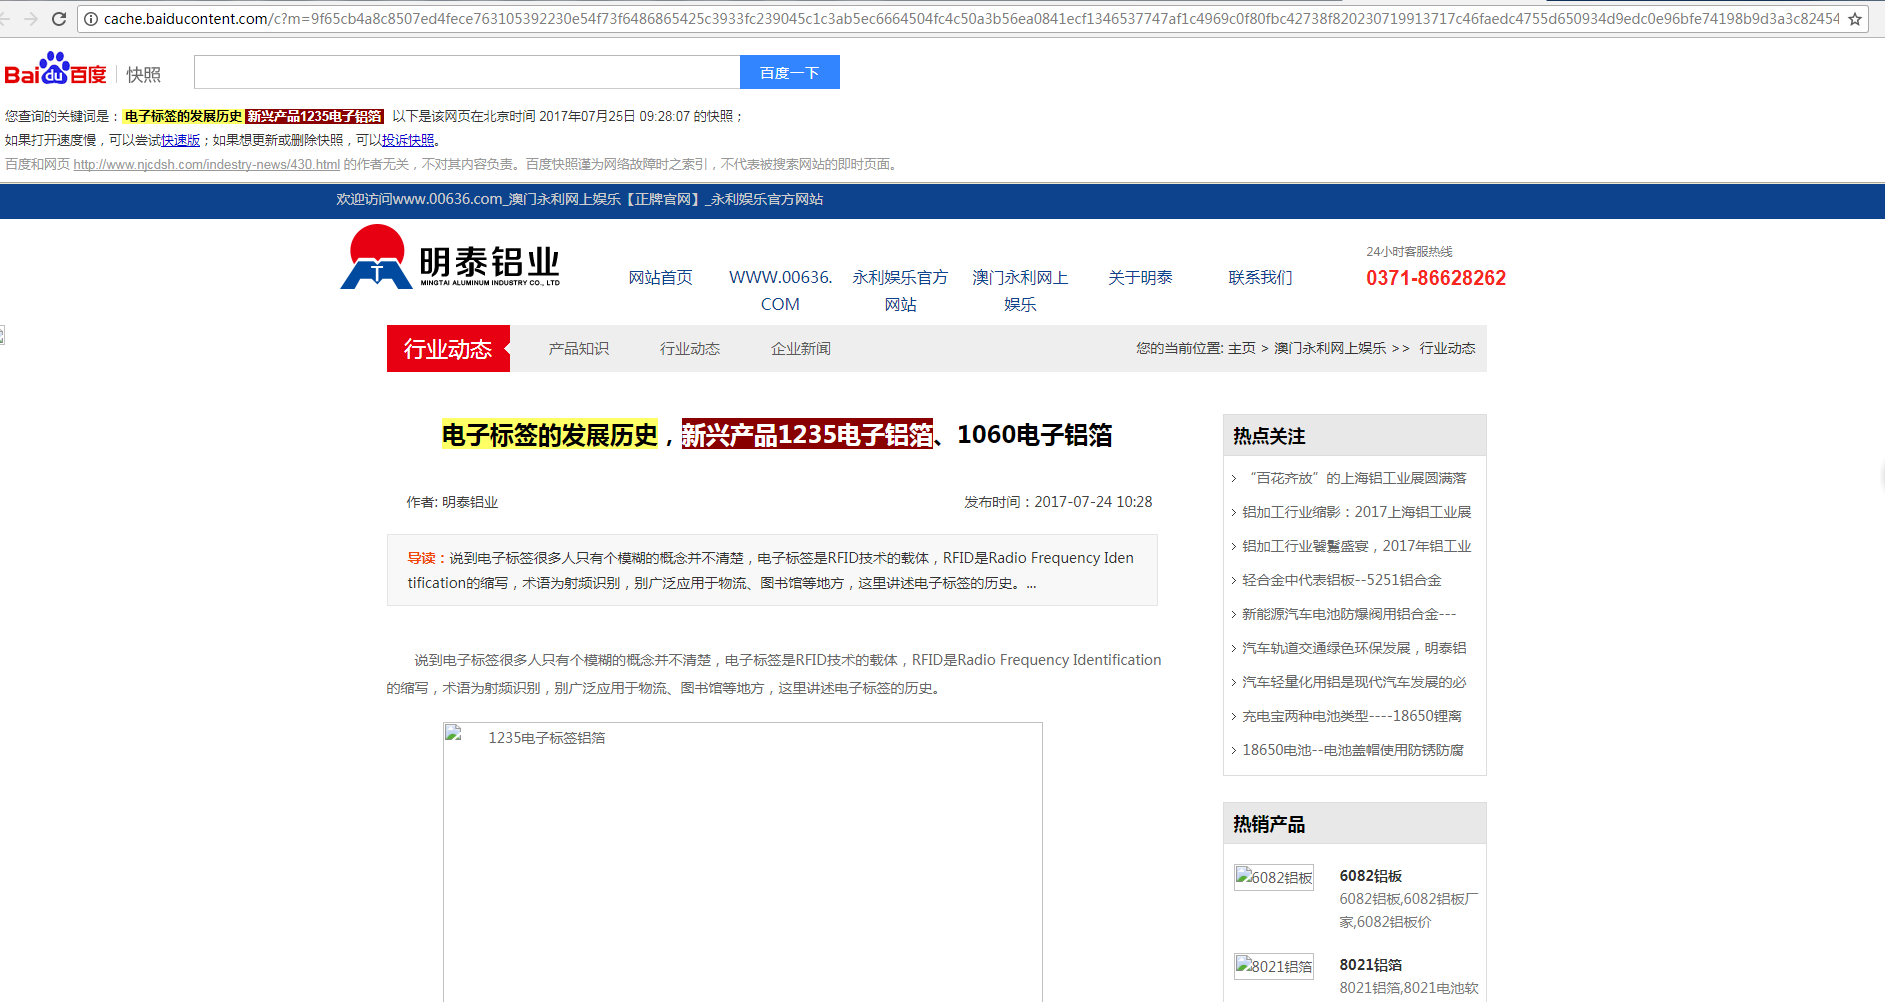This screenshot has height=1002, width=1885.
Task: Open 关于明泰 navigation item
Action: tap(1140, 277)
